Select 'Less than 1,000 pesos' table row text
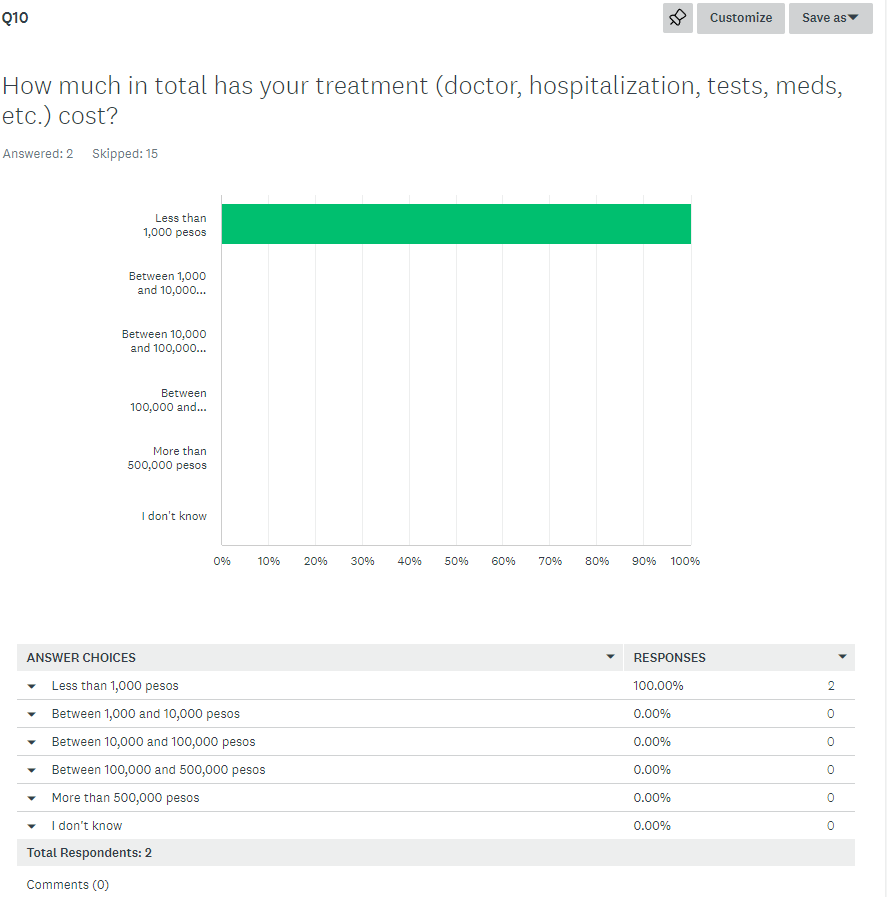The width and height of the screenshot is (887, 897). (x=115, y=686)
